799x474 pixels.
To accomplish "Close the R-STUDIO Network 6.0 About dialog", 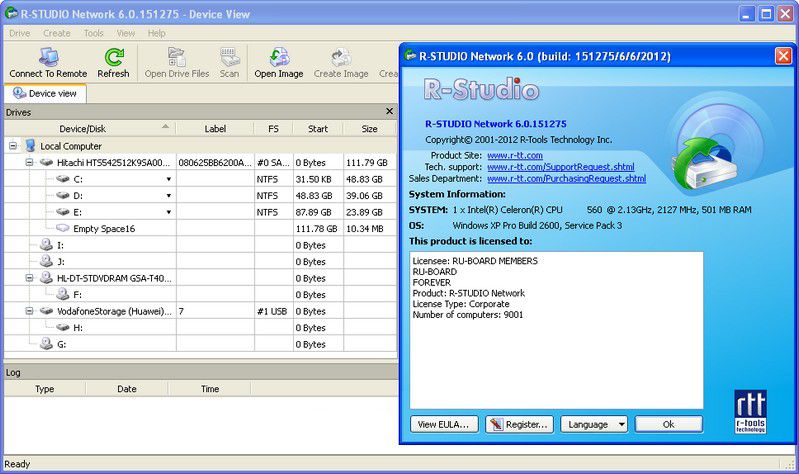I will coord(783,56).
